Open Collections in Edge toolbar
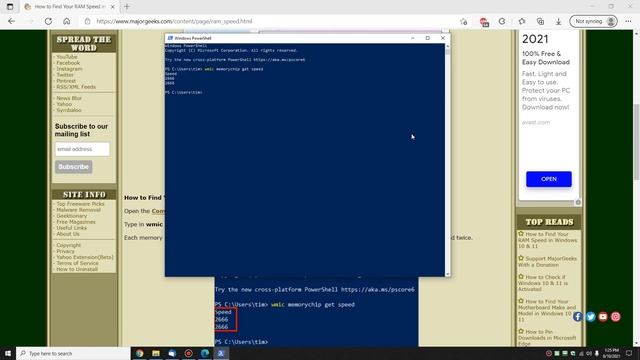Viewport: 640px width, 360px height. tap(540, 21)
